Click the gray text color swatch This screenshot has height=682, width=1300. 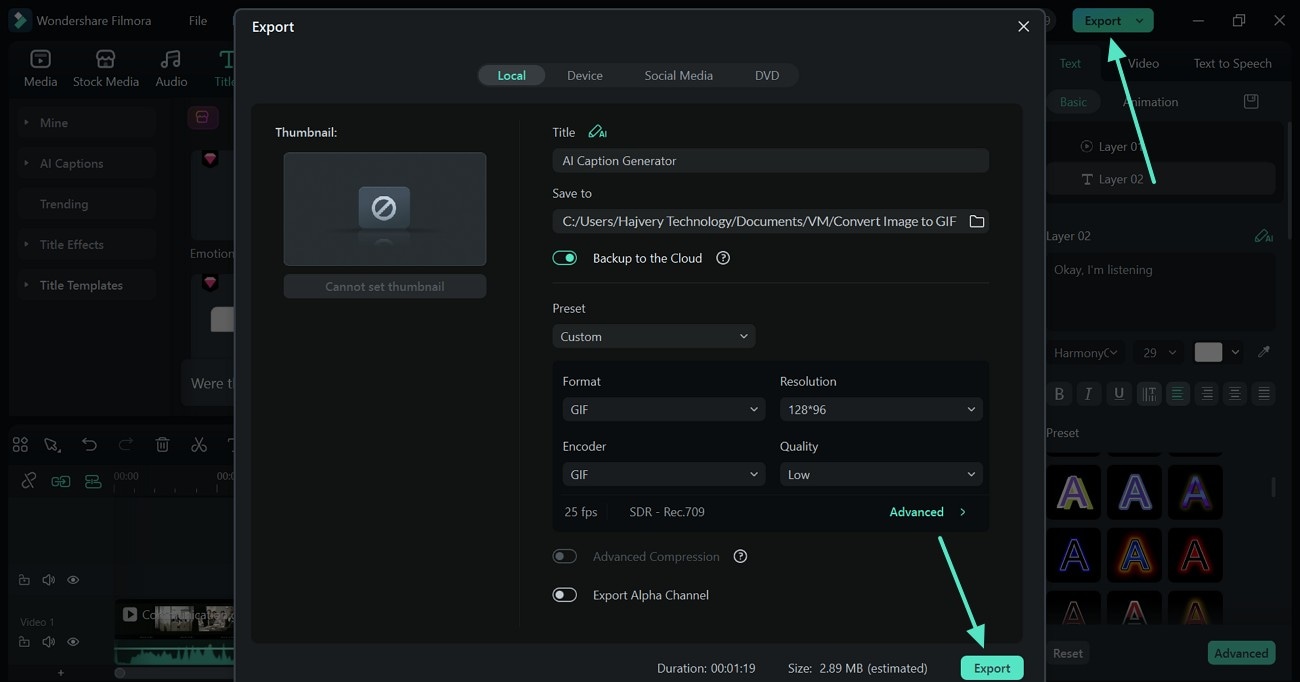(x=1208, y=352)
